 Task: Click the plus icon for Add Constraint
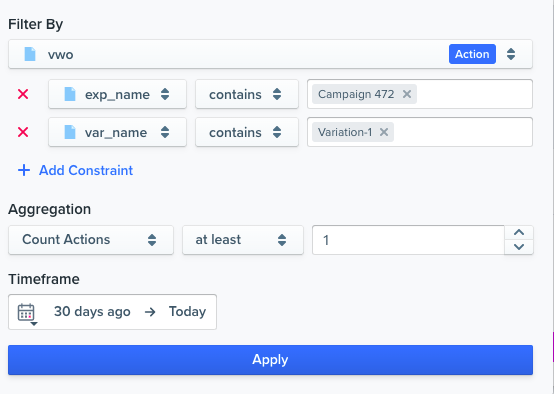pyautogui.click(x=24, y=170)
